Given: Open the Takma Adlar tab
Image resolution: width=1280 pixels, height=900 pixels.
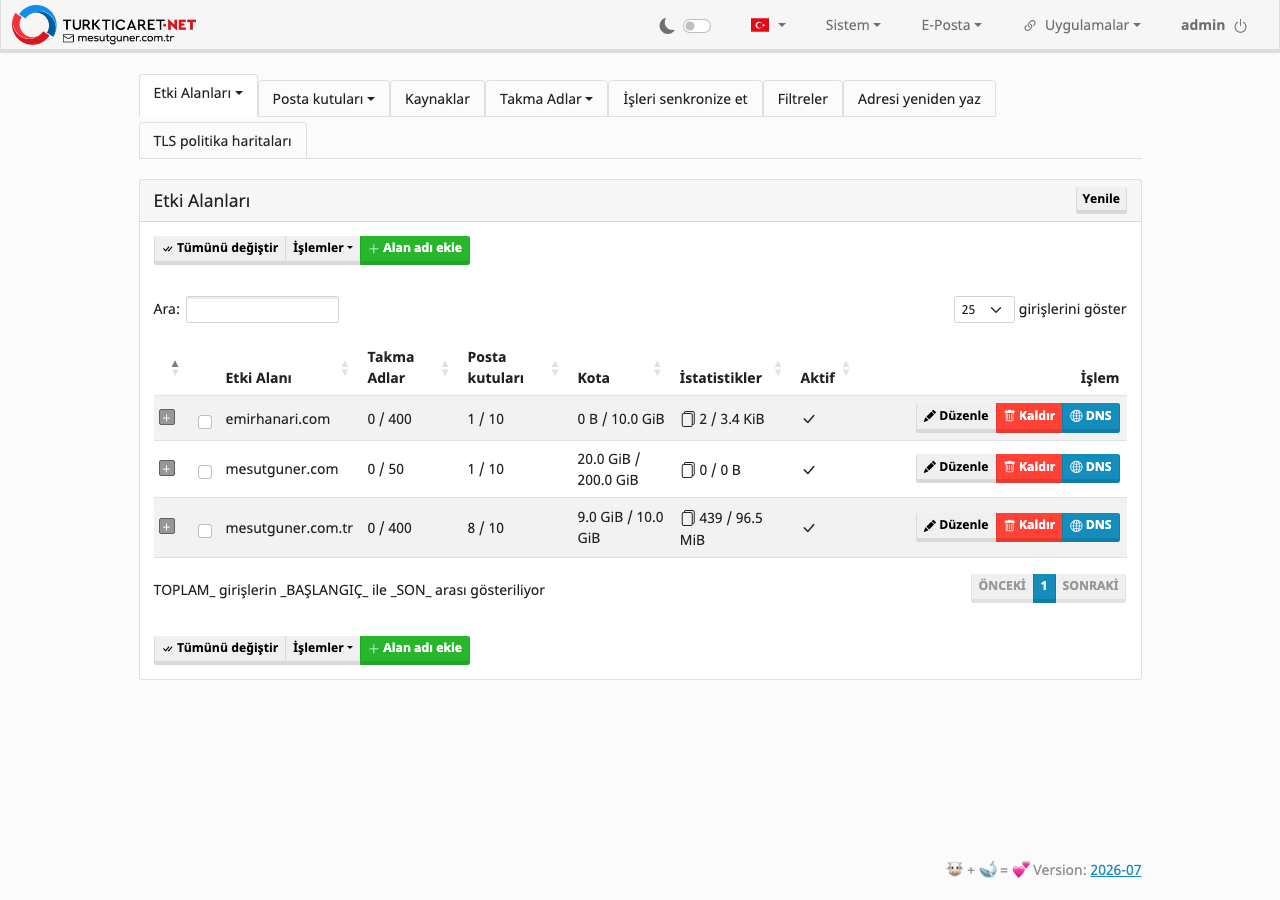Looking at the screenshot, I should tap(546, 99).
